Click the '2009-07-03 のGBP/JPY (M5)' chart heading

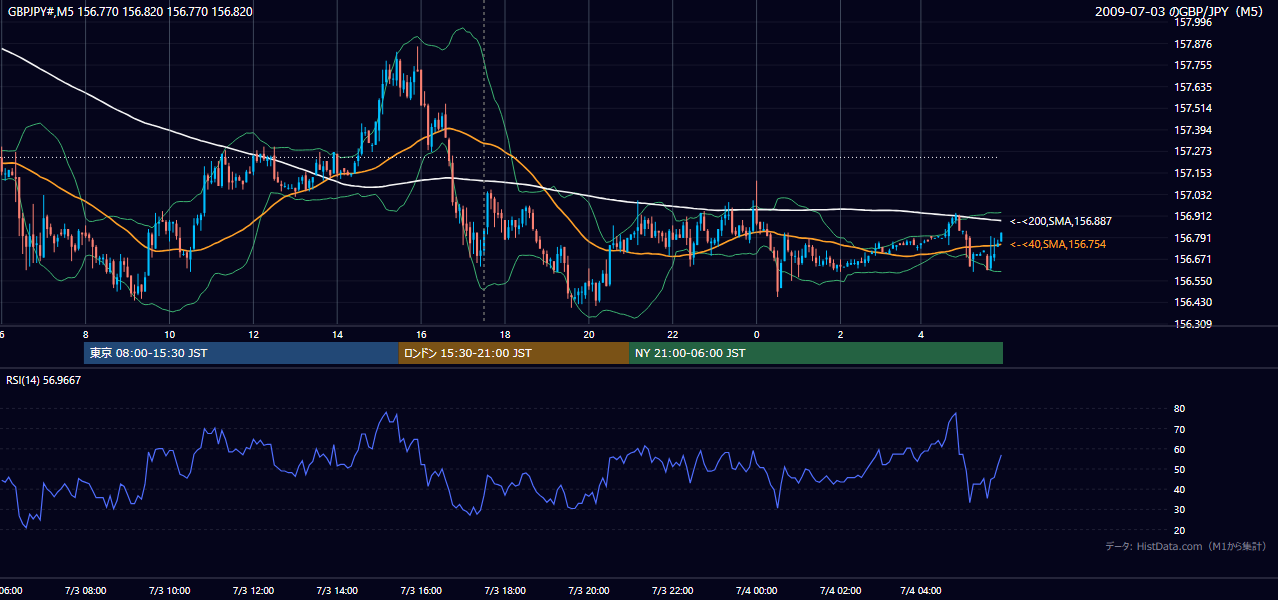1181,12
